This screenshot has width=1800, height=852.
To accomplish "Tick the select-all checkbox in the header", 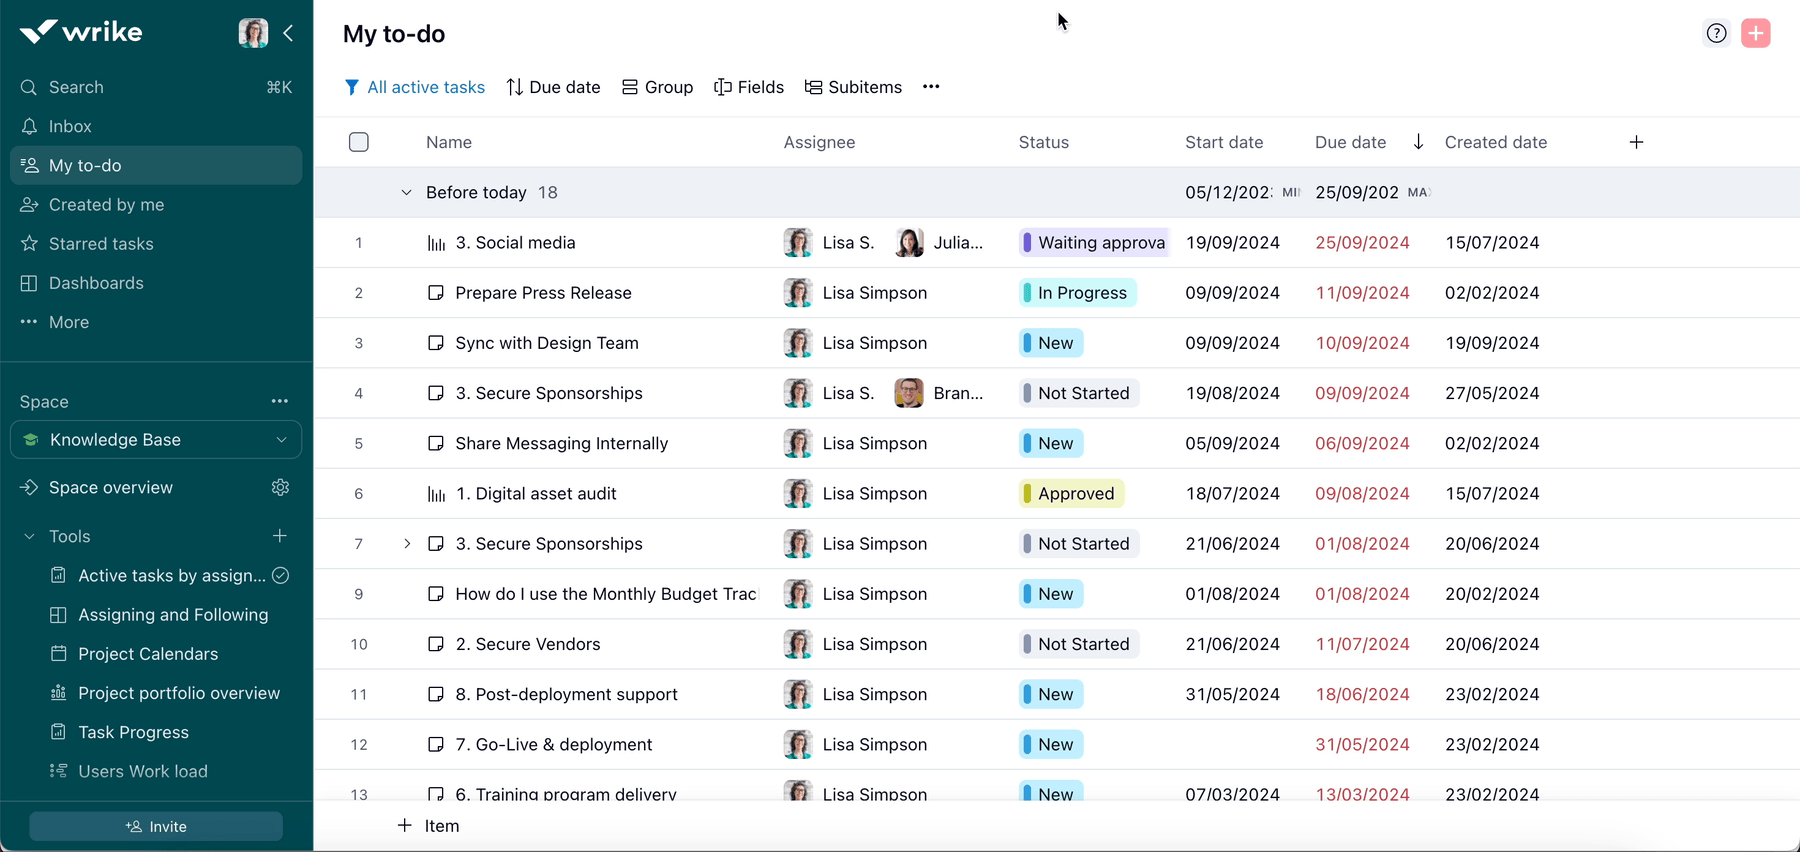I will pos(359,142).
